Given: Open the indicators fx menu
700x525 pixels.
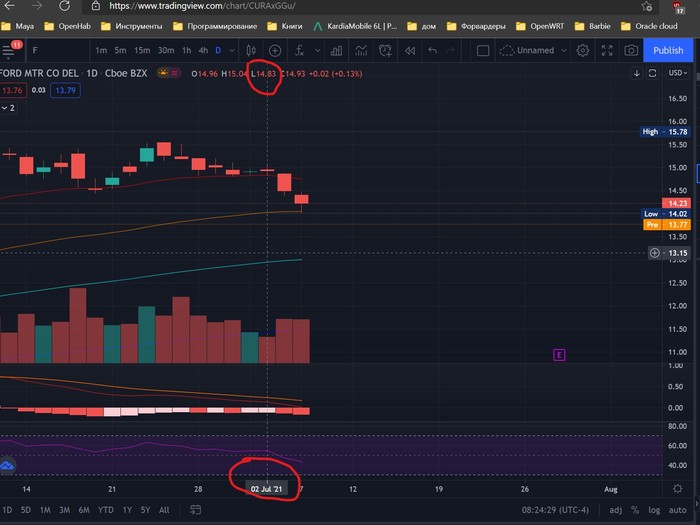Looking at the screenshot, I should point(299,50).
